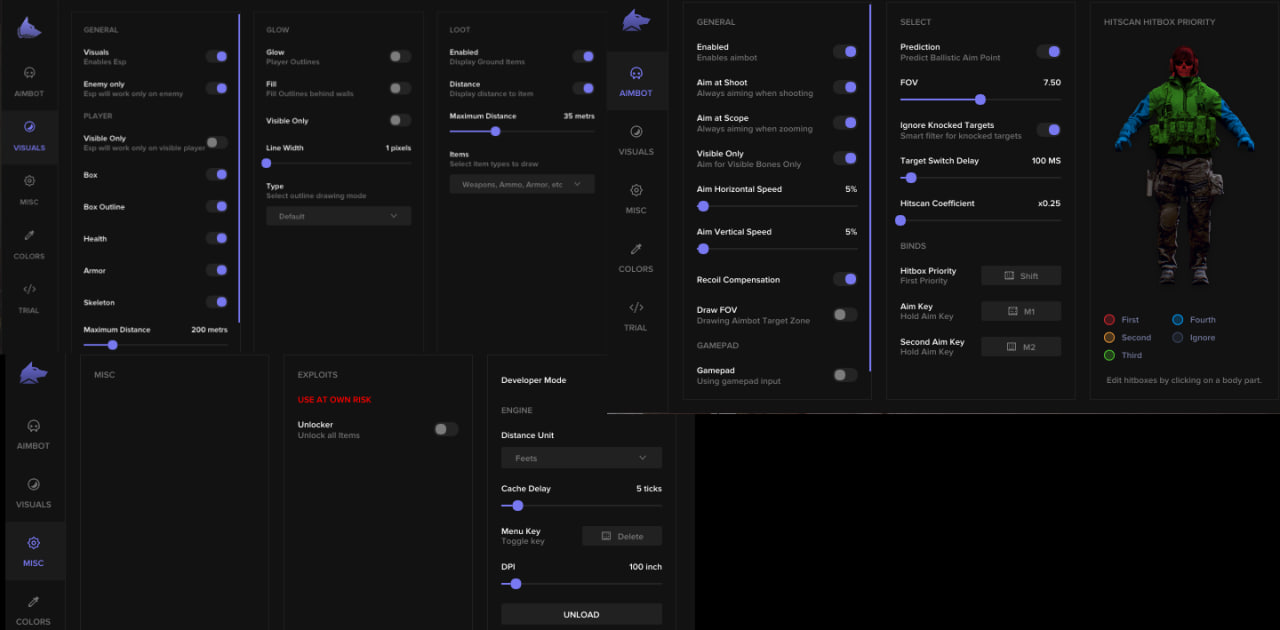
Task: Click the icon on the highlighted VISUALS tab
Action: coord(29,127)
